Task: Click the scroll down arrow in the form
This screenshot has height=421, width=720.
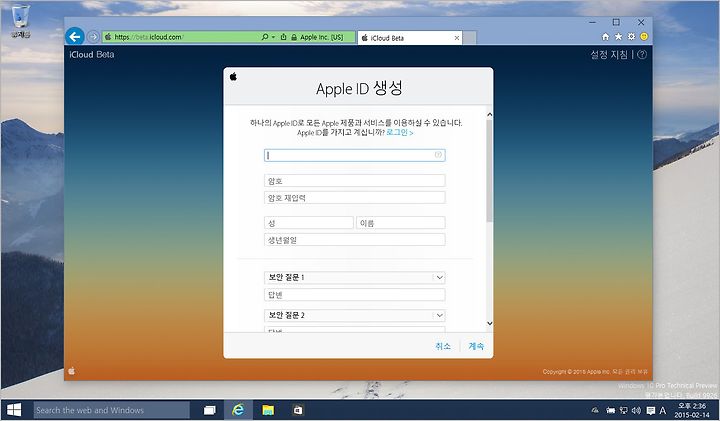Action: [x=489, y=323]
